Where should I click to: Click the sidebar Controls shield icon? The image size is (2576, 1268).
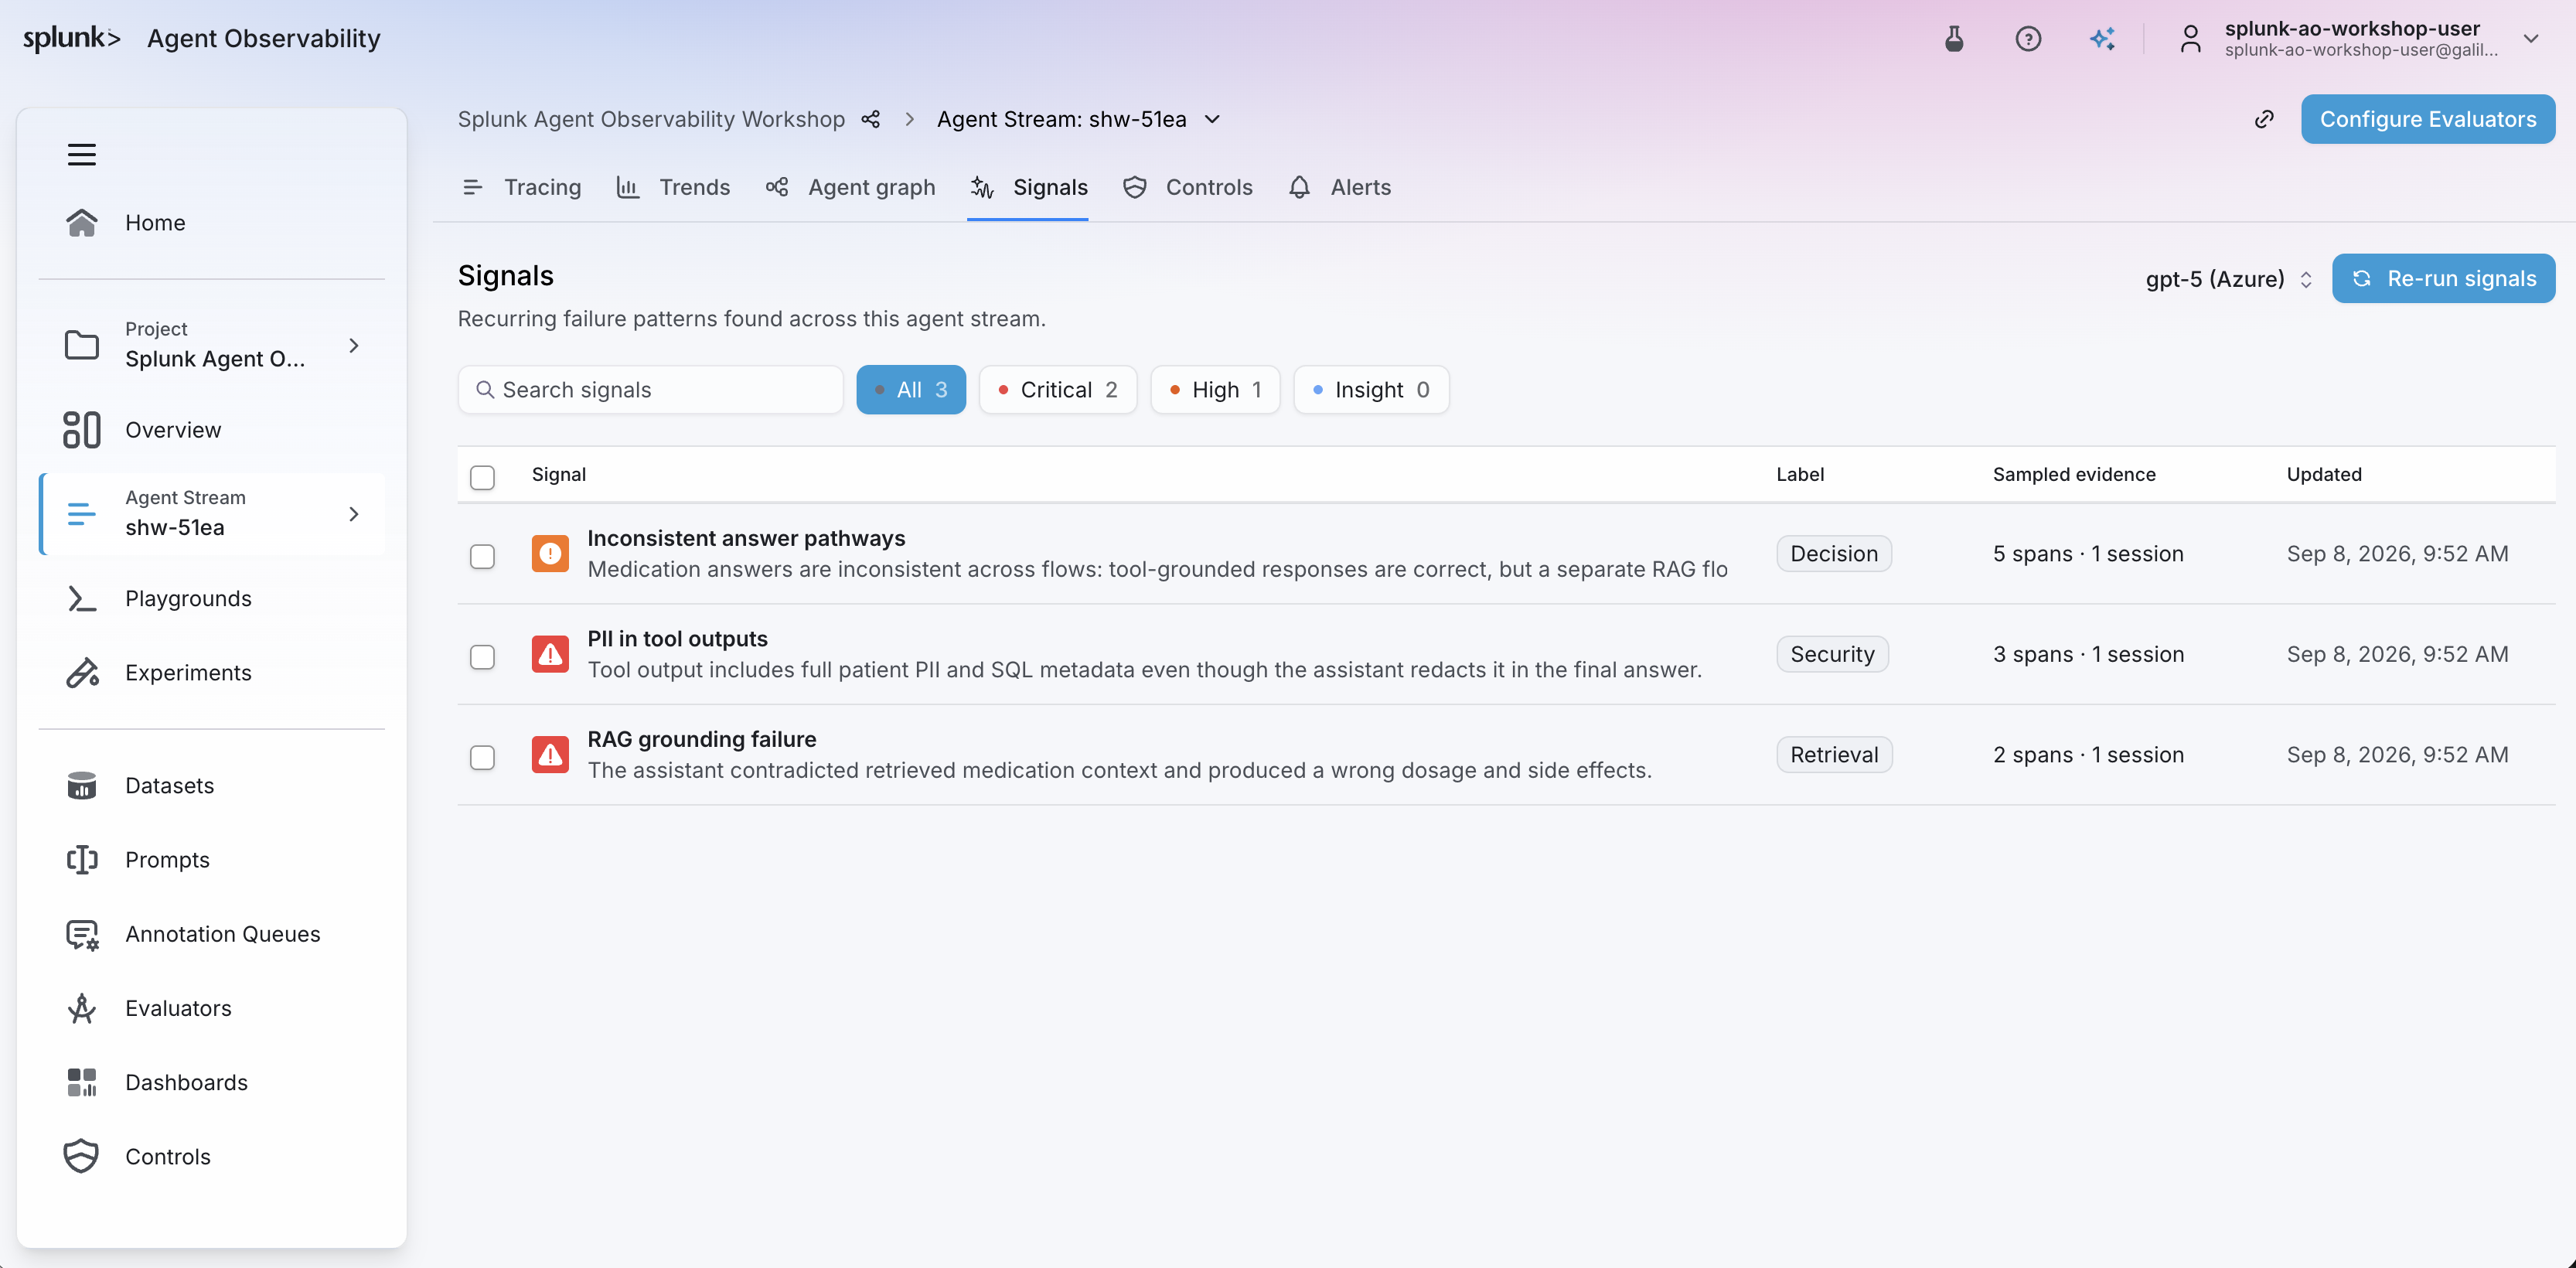(82, 1156)
